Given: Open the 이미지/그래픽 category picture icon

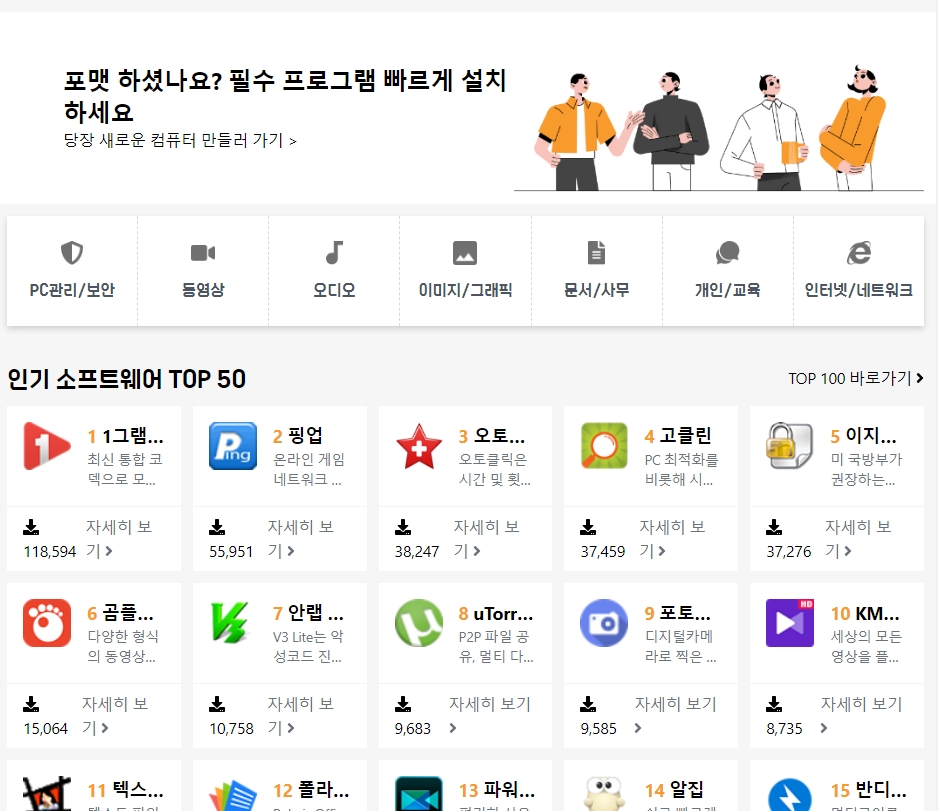Looking at the screenshot, I should tap(465, 253).
